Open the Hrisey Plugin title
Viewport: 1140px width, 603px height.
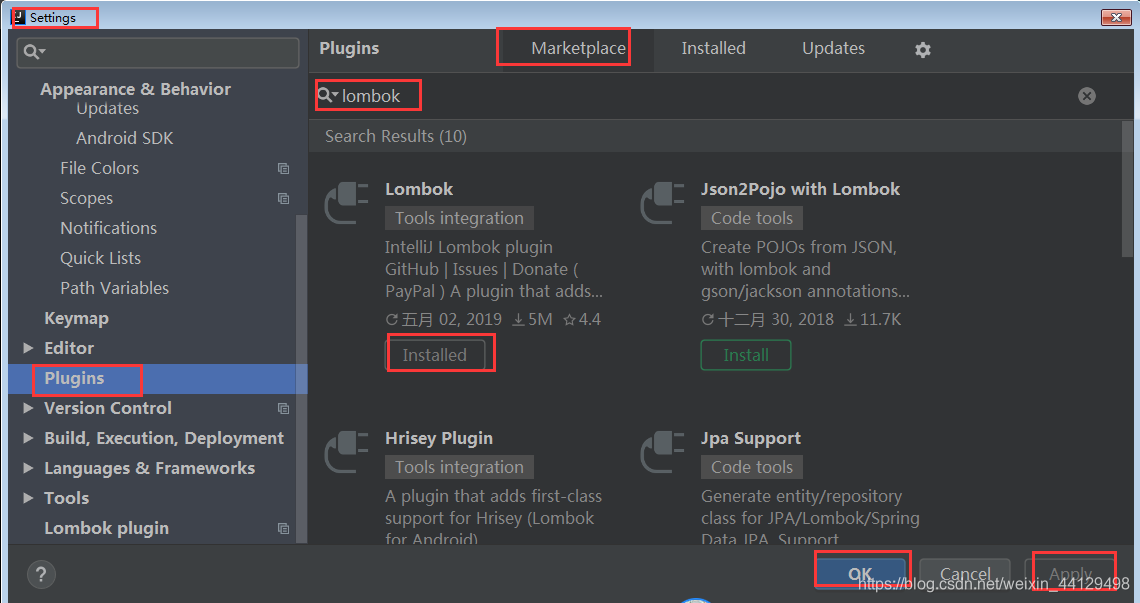[x=439, y=438]
